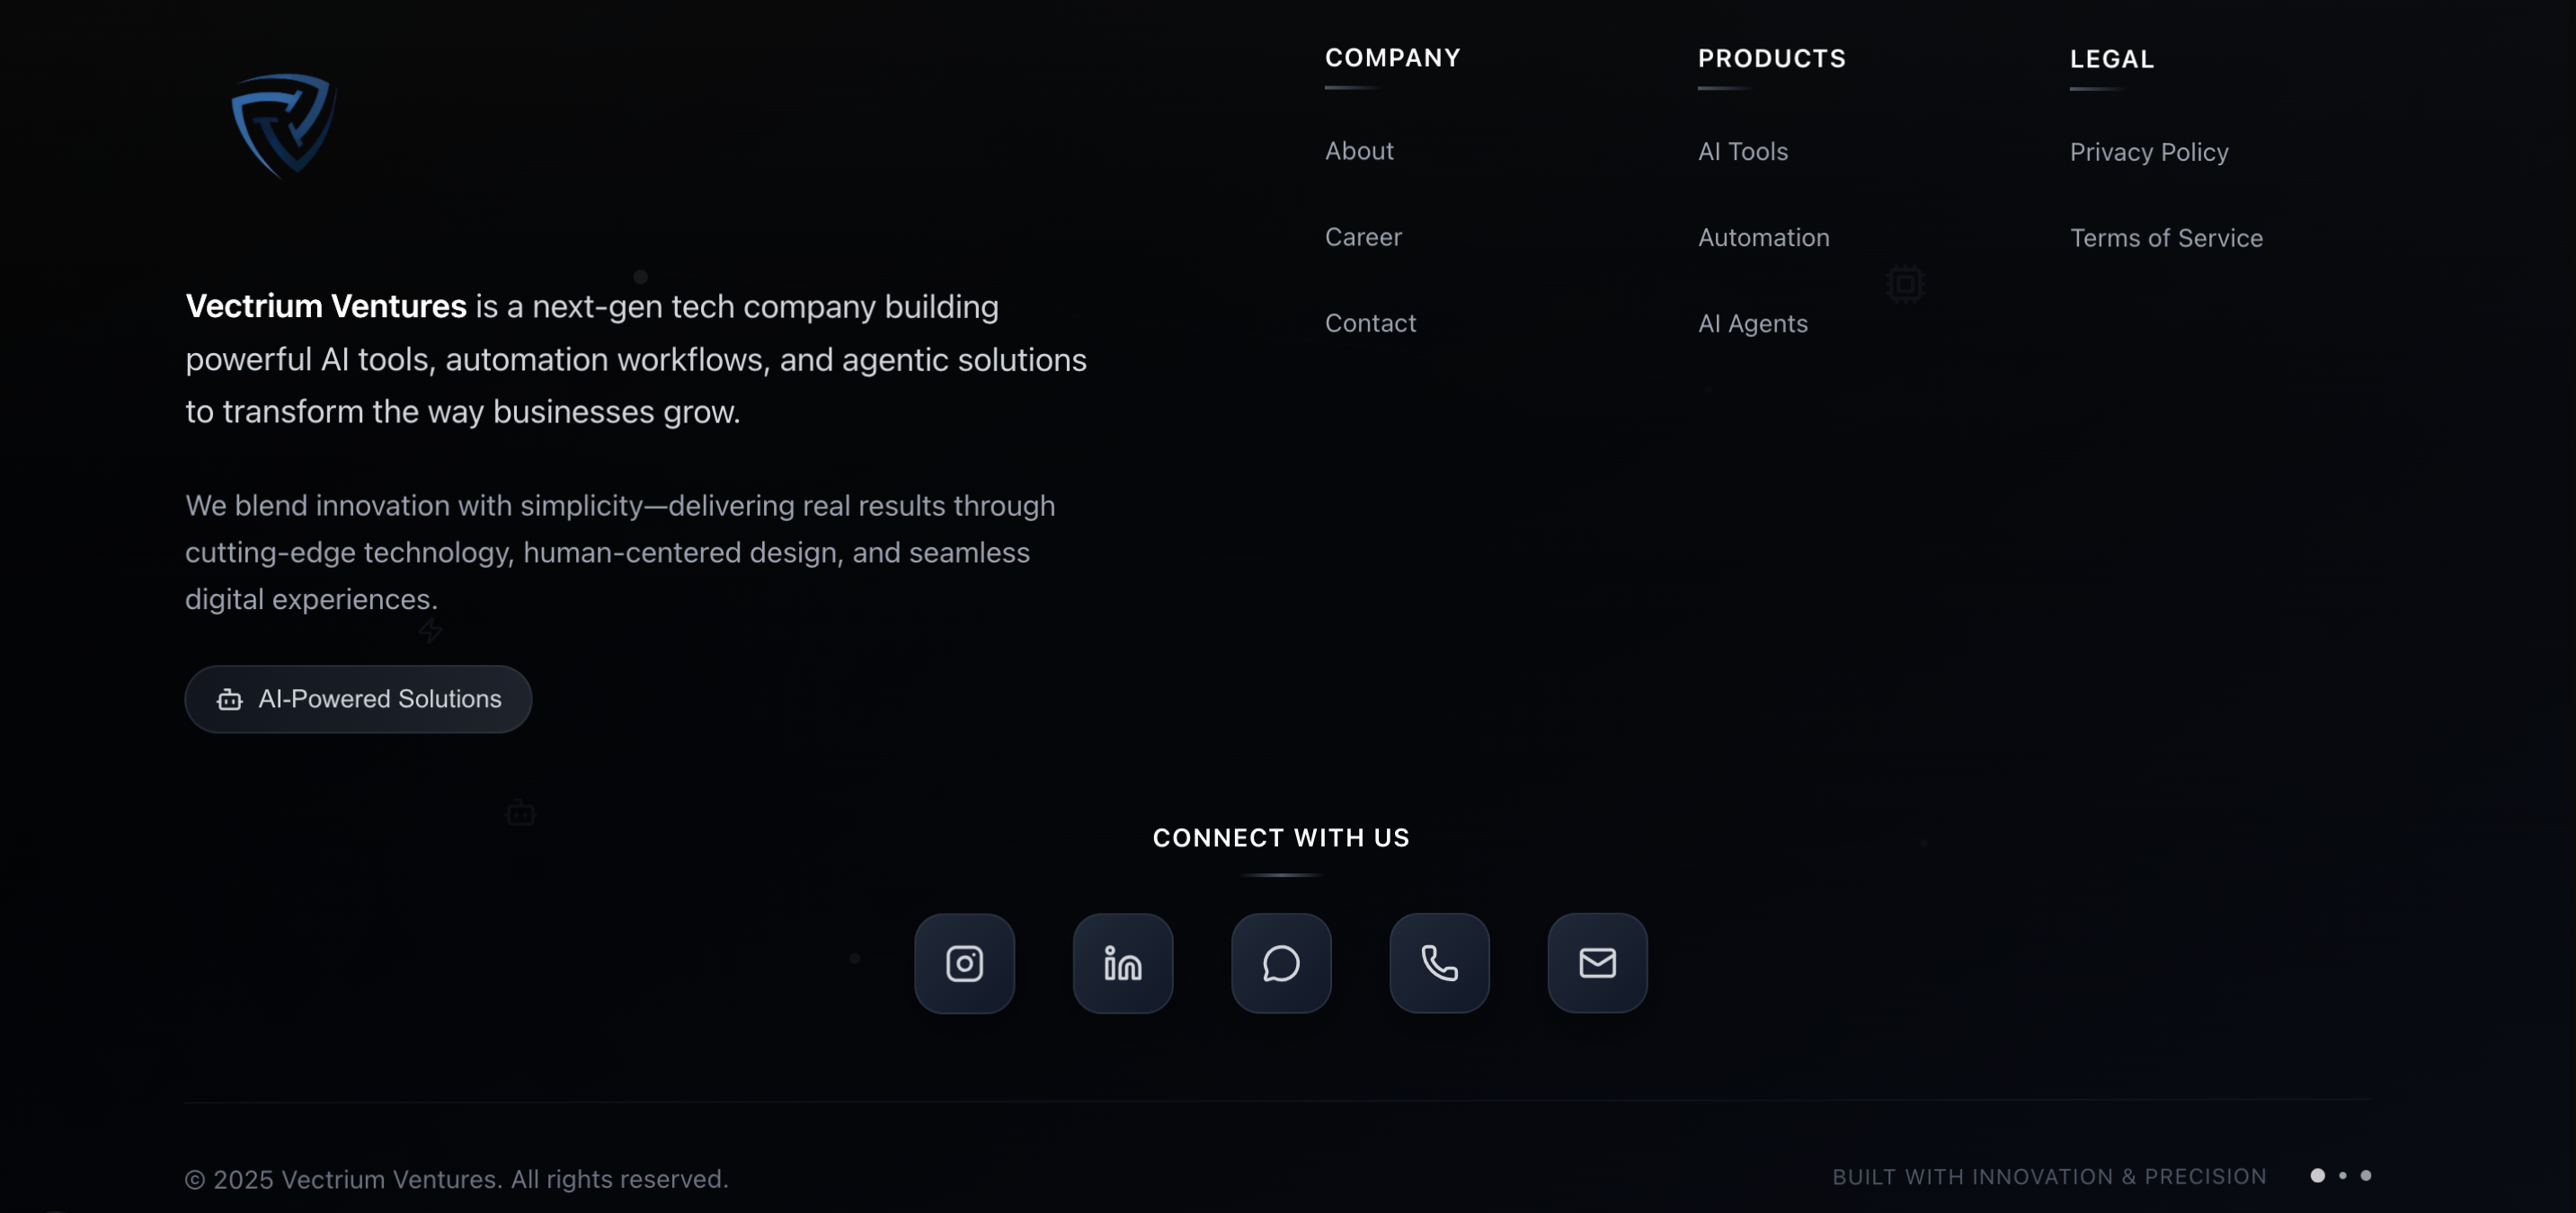Open the Instagram social icon
Screen dimensions: 2576x1213
964,963
